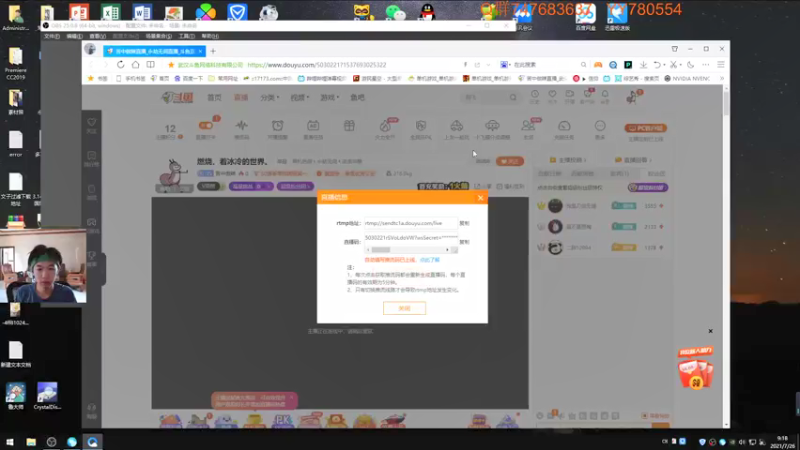Click the browser address bar URL
800x450 pixels.
click(316, 65)
